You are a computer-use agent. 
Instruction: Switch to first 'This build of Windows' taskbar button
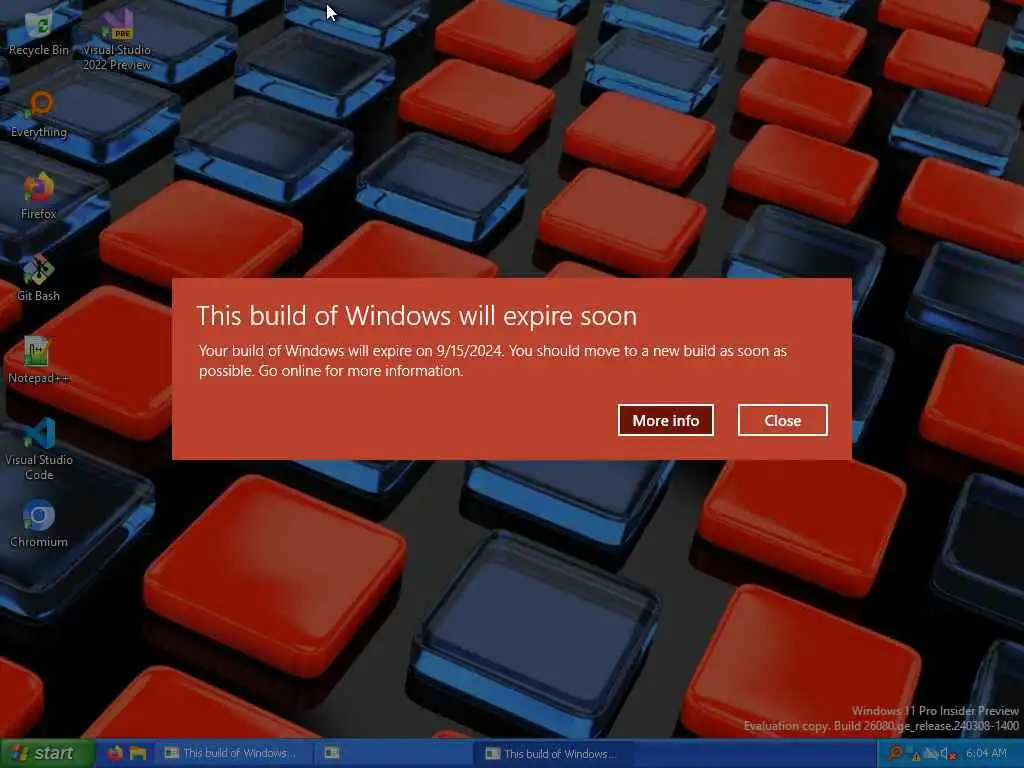(x=234, y=754)
